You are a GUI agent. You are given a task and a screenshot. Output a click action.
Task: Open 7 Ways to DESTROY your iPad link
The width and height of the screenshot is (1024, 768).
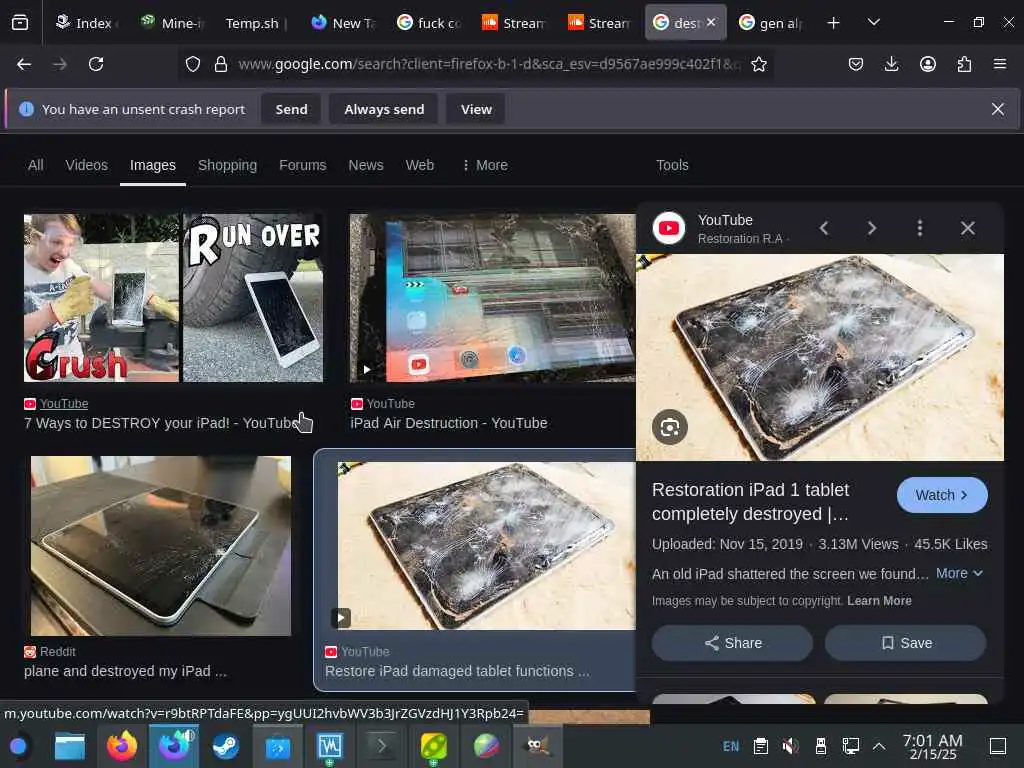[161, 423]
